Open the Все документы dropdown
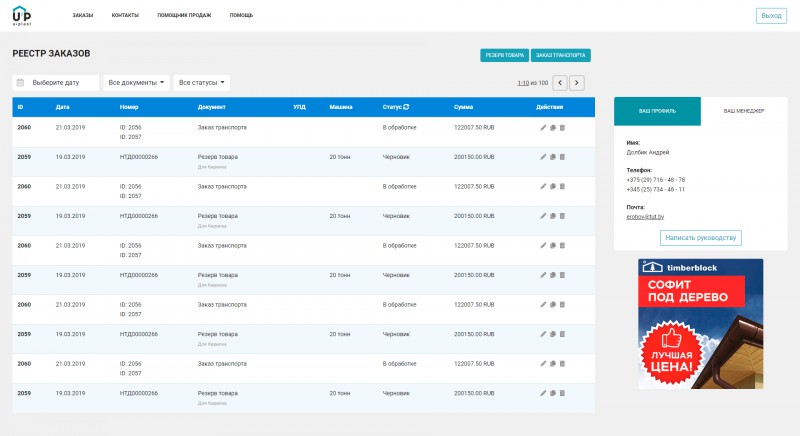The image size is (800, 436). click(136, 83)
